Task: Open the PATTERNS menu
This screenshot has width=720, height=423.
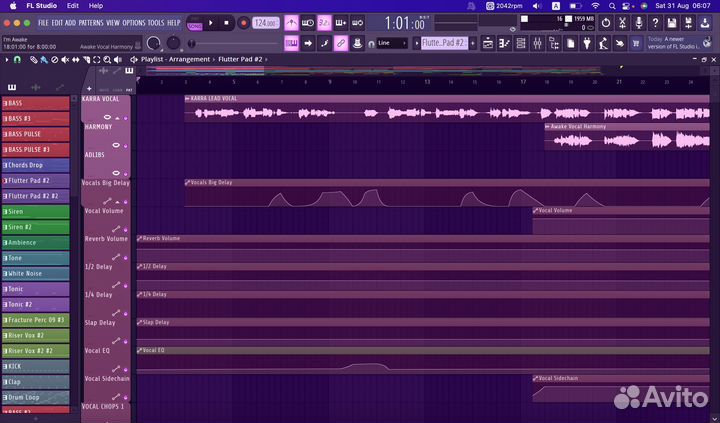Action: click(91, 23)
